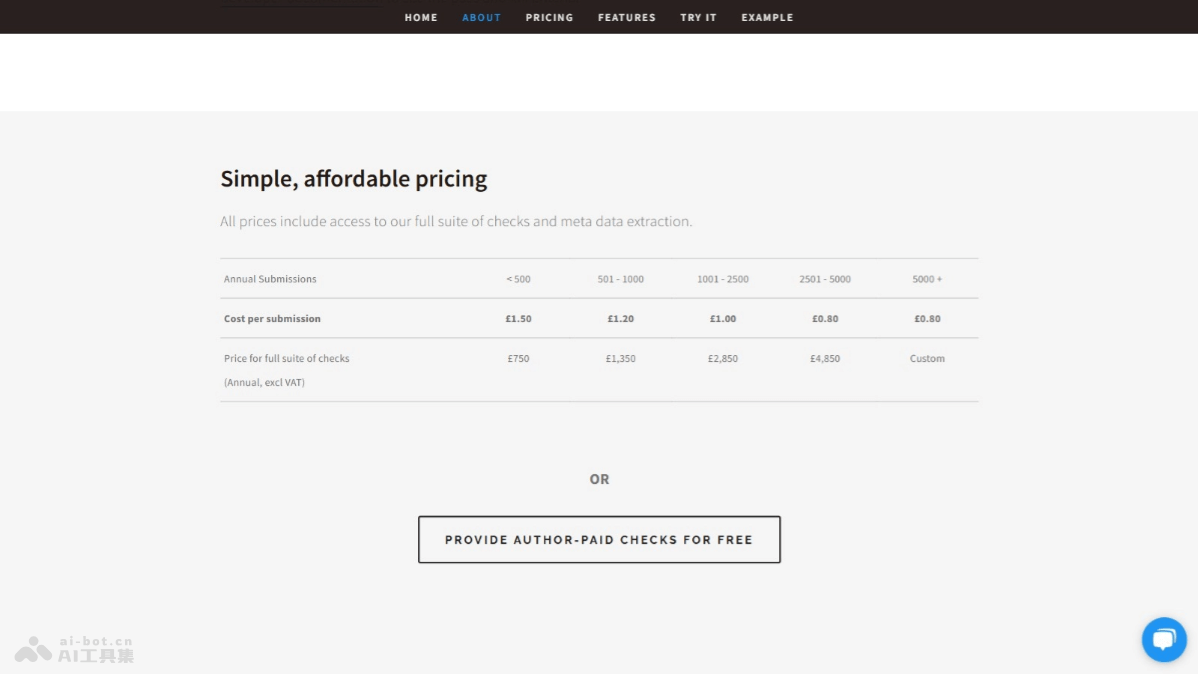Click the 'Cost per submission' row label

(x=272, y=319)
